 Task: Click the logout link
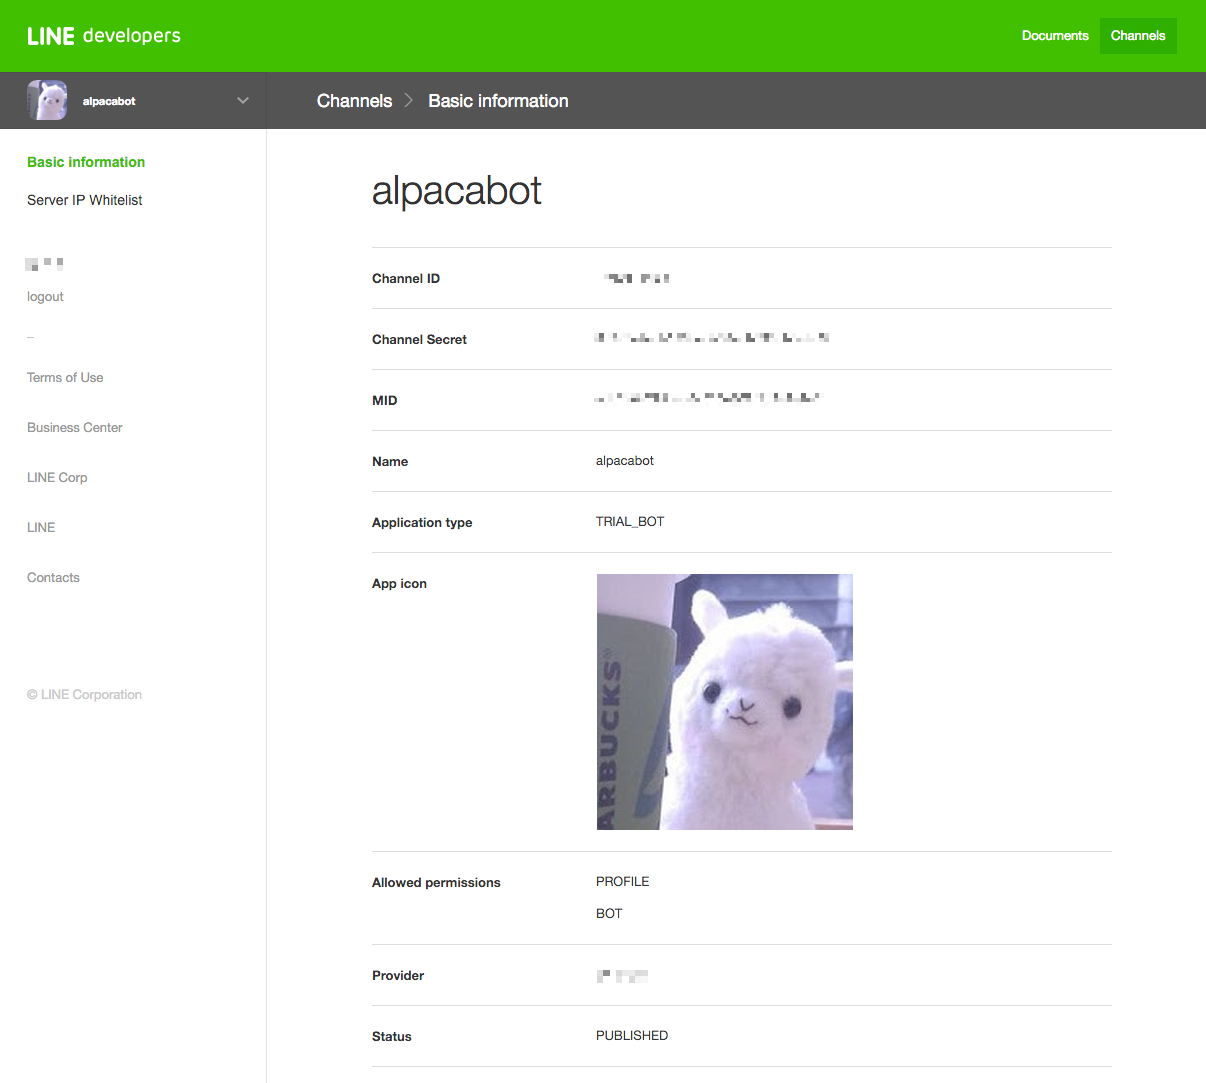(x=45, y=297)
